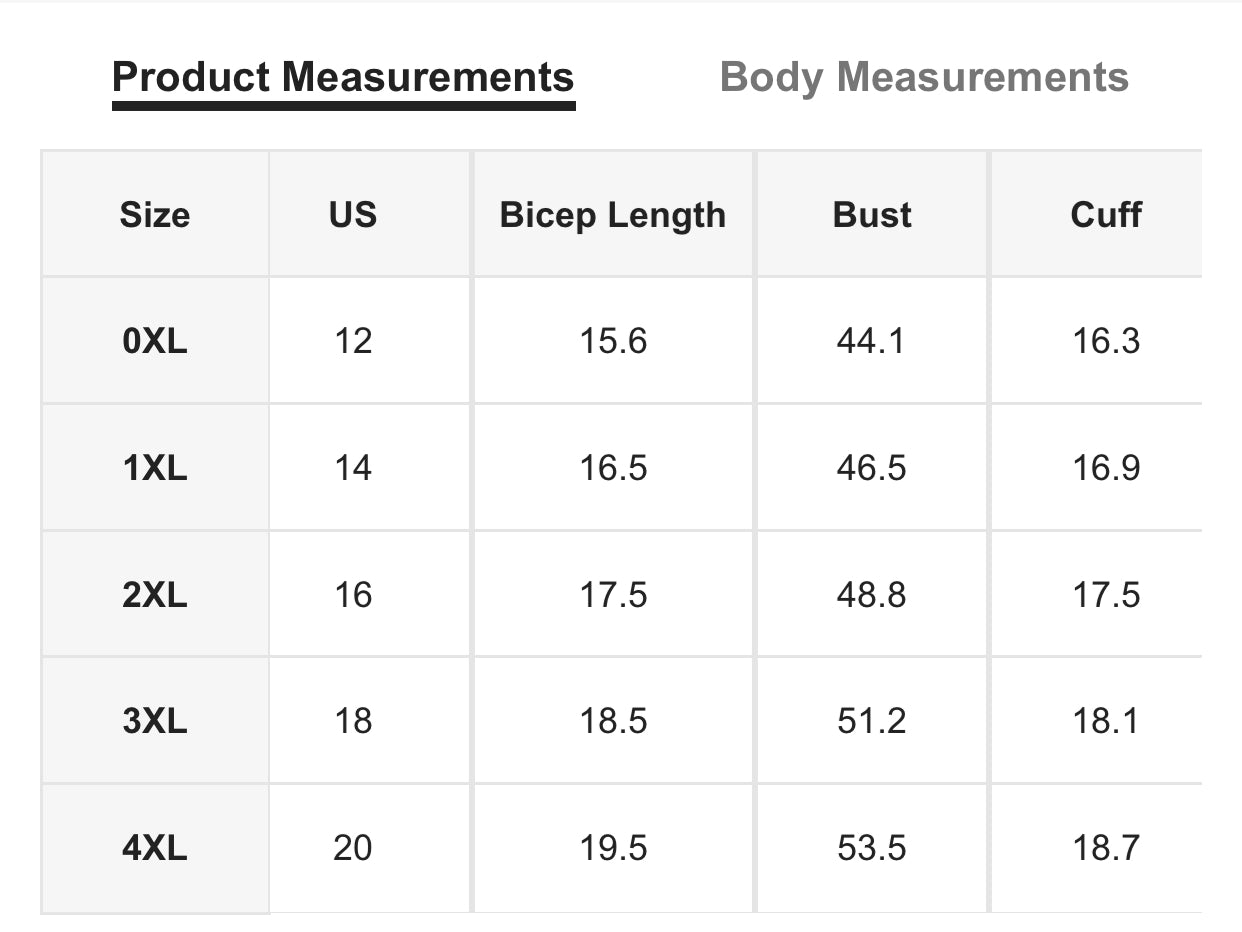This screenshot has height=932, width=1242.
Task: Select the 4XL size row label
Action: point(155,848)
